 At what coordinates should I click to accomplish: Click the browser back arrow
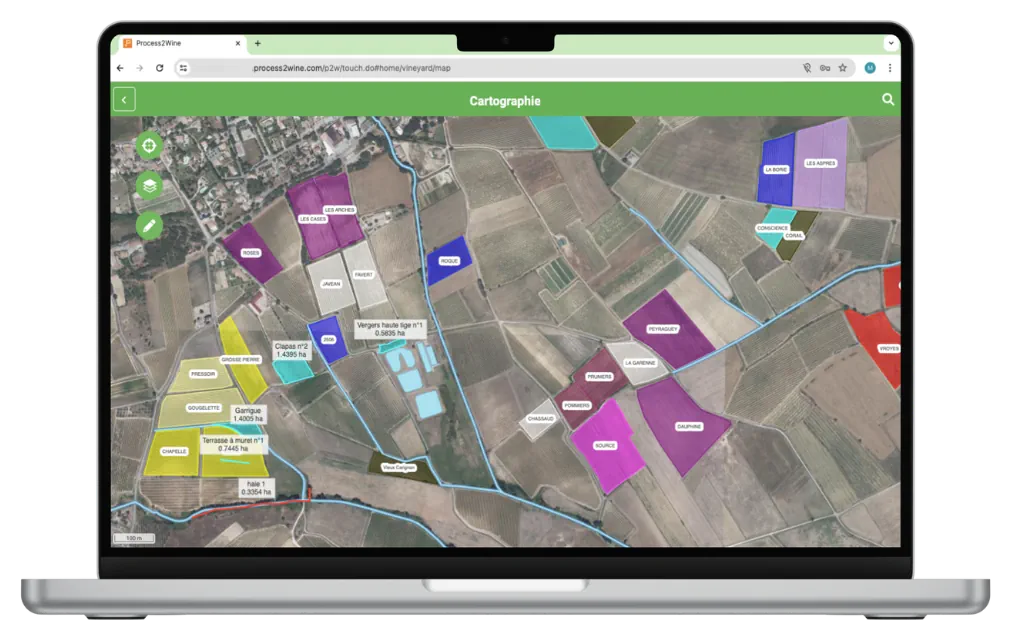click(121, 68)
